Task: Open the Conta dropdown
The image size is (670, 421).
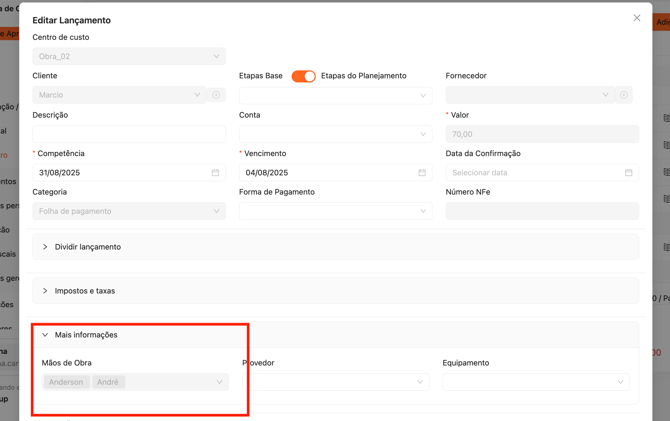Action: [335, 134]
